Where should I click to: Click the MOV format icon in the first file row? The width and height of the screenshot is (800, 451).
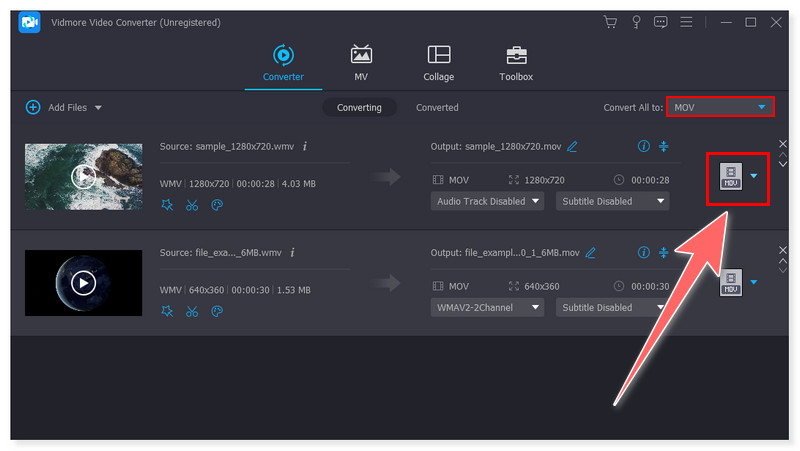pos(731,177)
